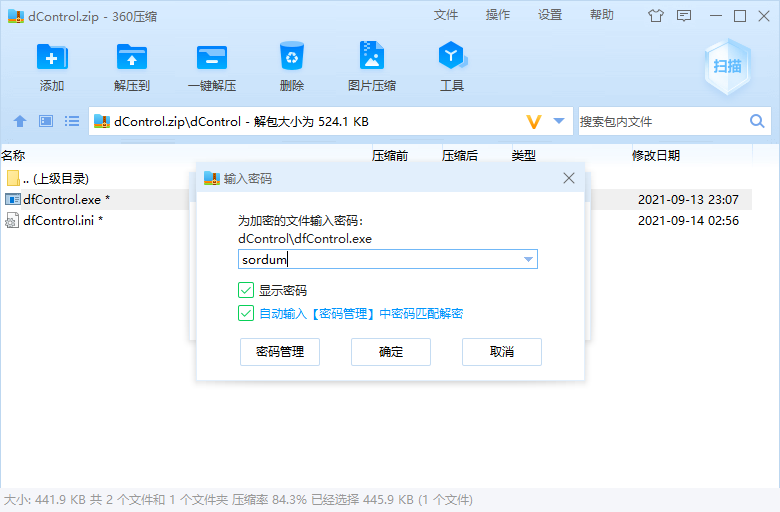Cancel the password dialog with 取消
This screenshot has width=780, height=512.
pos(502,352)
